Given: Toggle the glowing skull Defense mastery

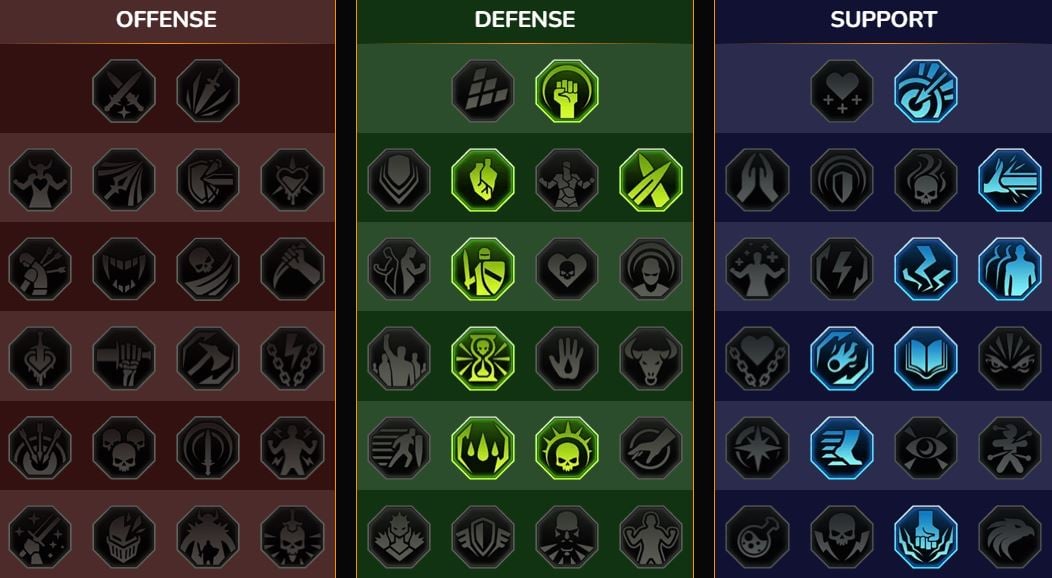Looking at the screenshot, I should pyautogui.click(x=567, y=447).
